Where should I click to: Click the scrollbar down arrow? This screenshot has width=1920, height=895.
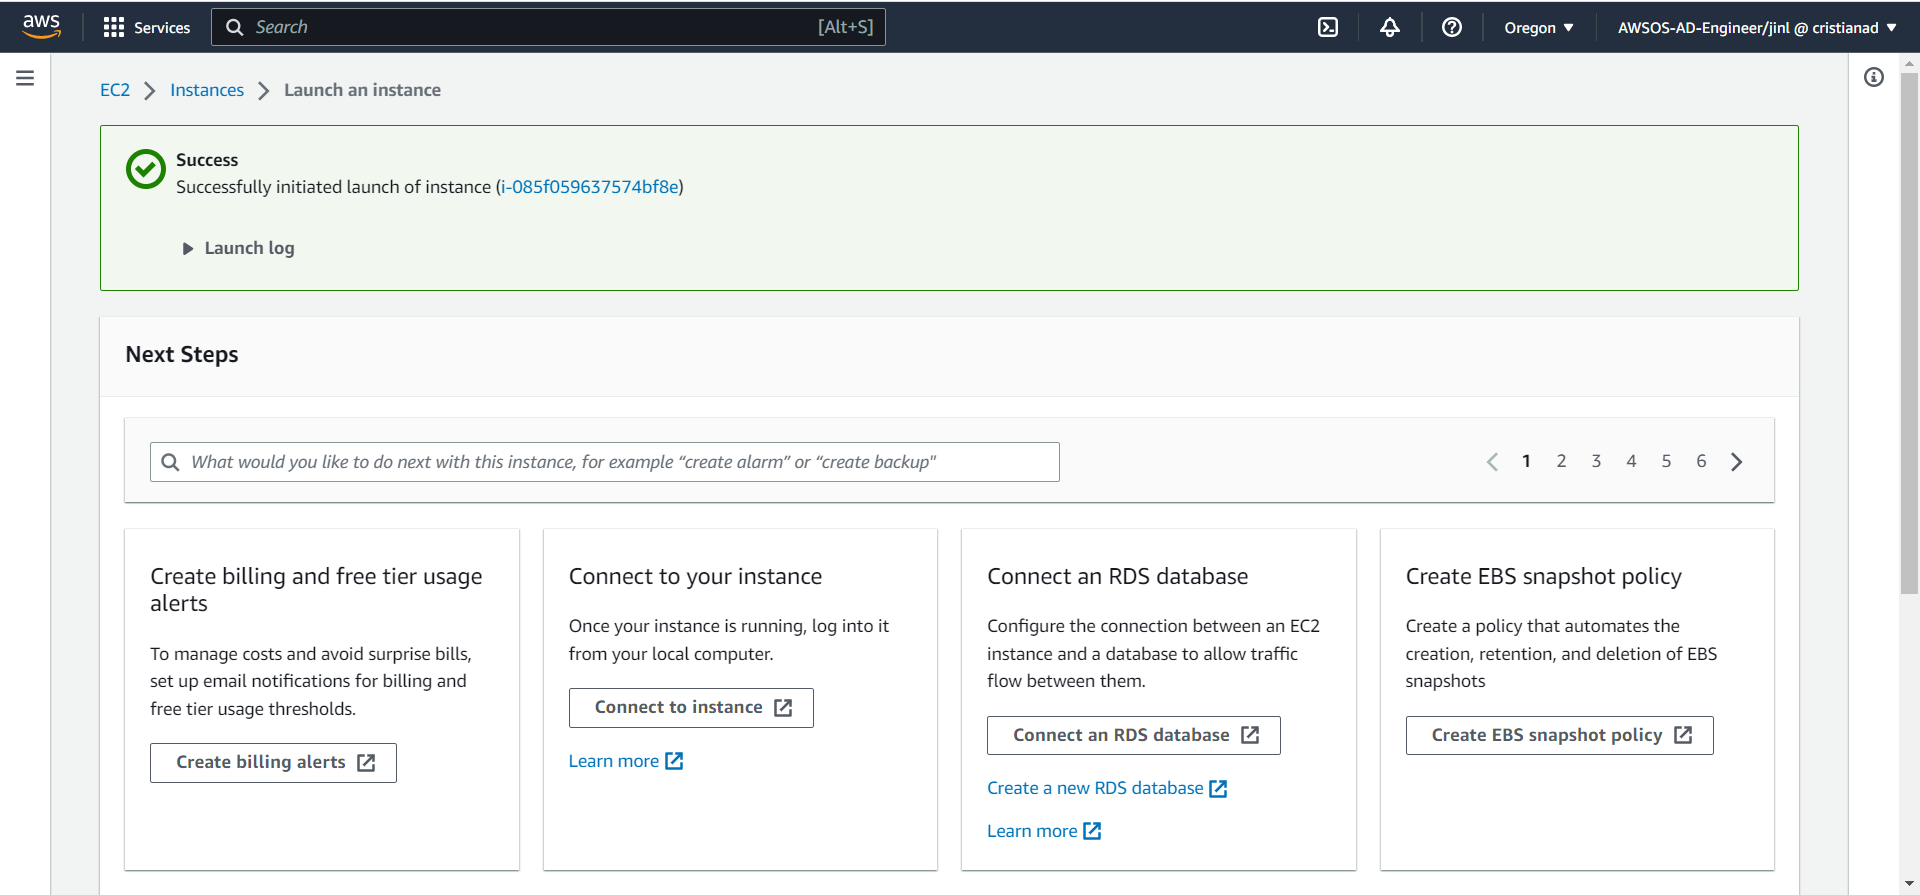tap(1909, 885)
